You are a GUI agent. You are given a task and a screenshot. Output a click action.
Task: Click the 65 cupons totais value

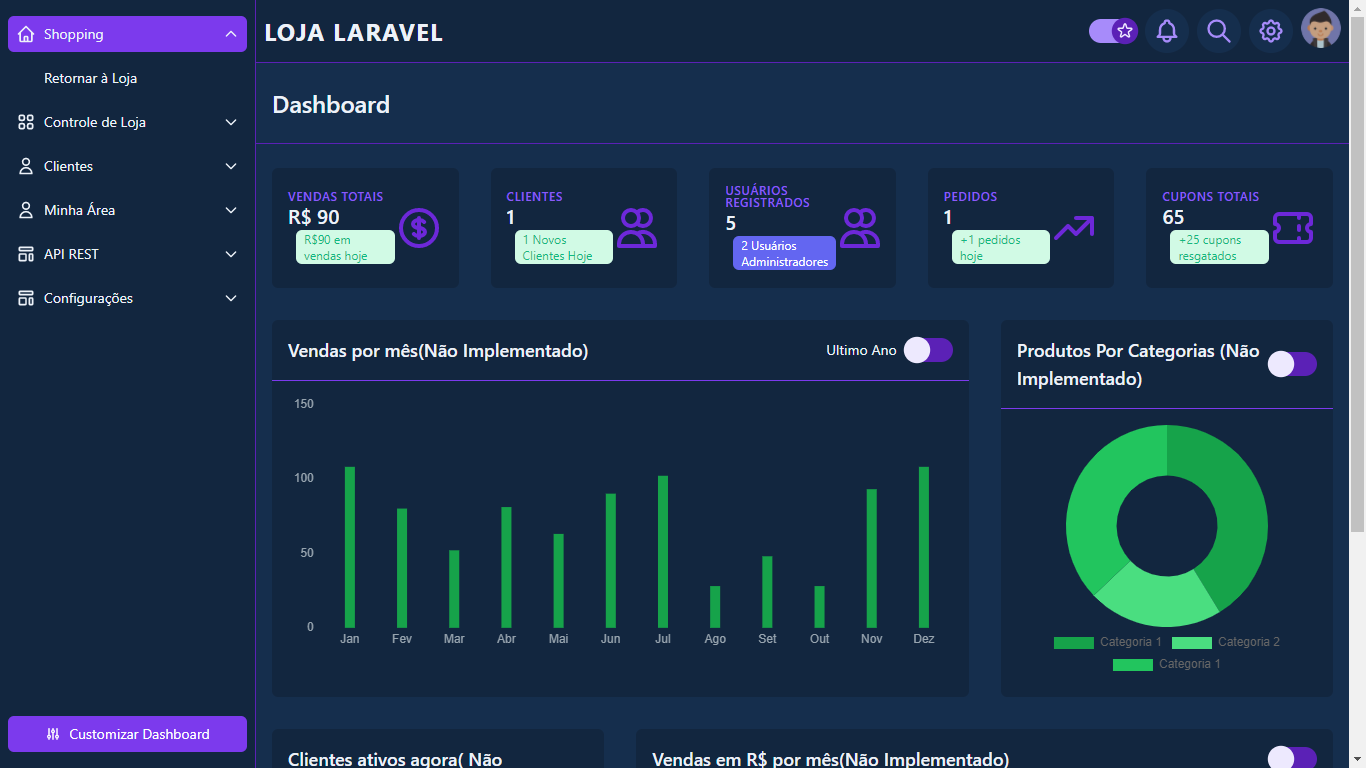[x=1173, y=217]
